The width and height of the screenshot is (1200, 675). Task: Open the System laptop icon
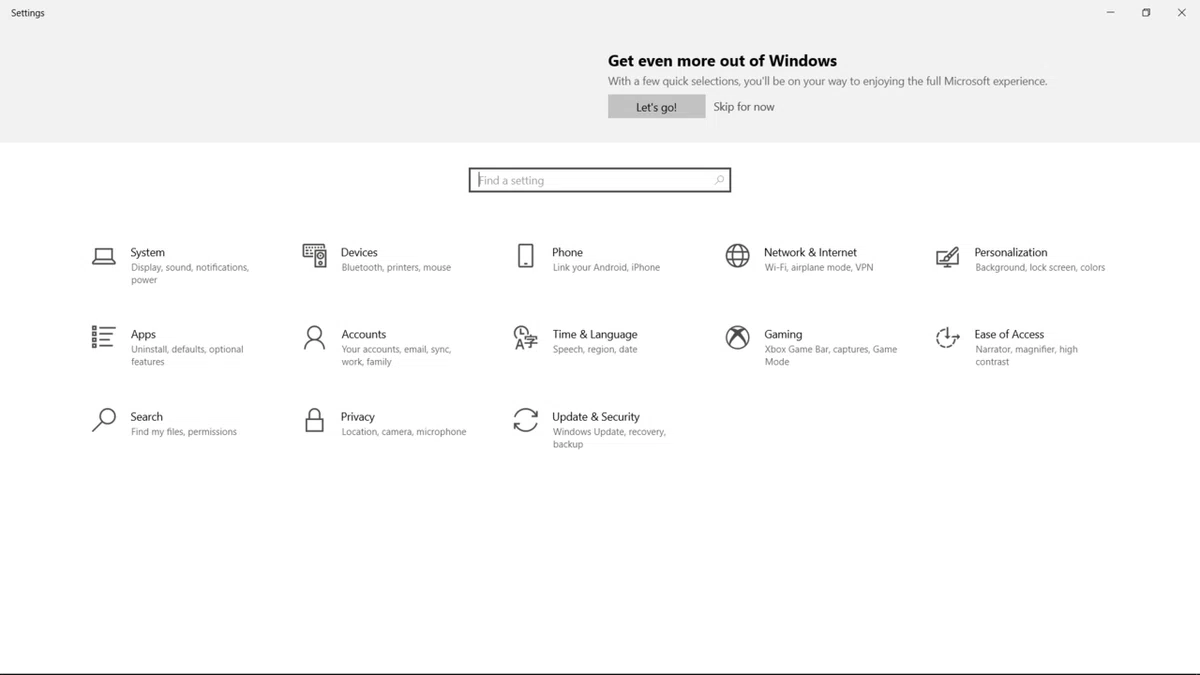(x=103, y=256)
